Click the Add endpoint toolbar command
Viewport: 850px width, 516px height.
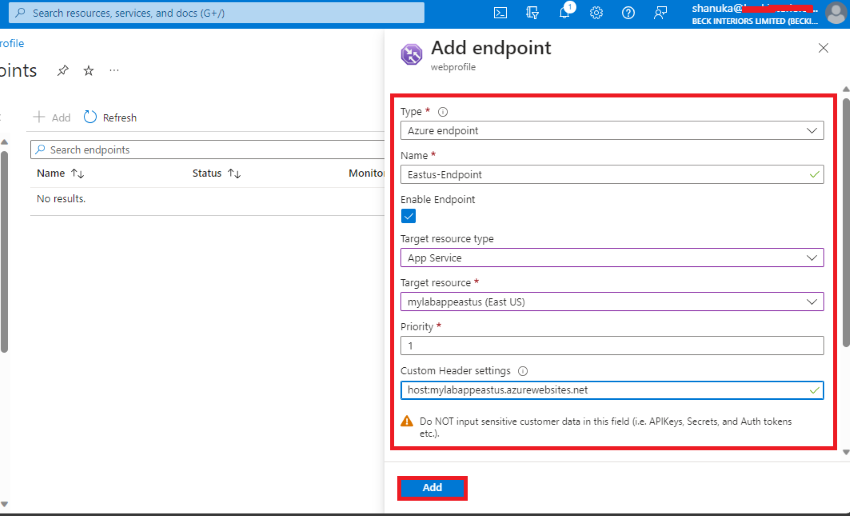[x=52, y=117]
